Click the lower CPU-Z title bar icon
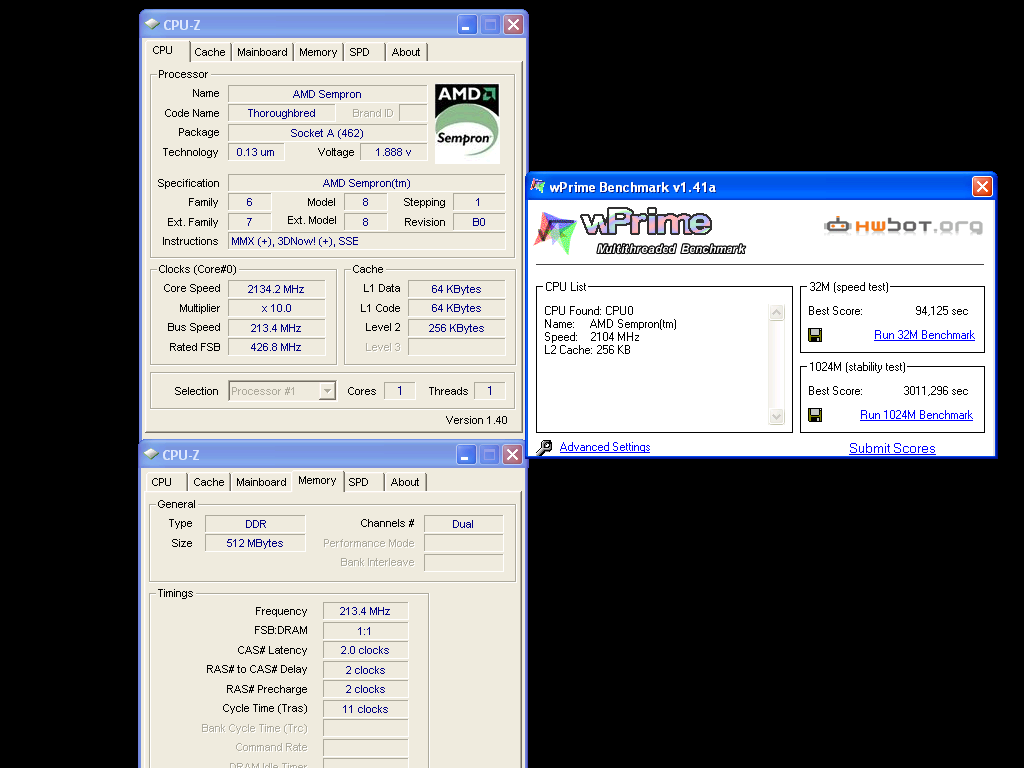This screenshot has height=768, width=1024. (x=152, y=454)
